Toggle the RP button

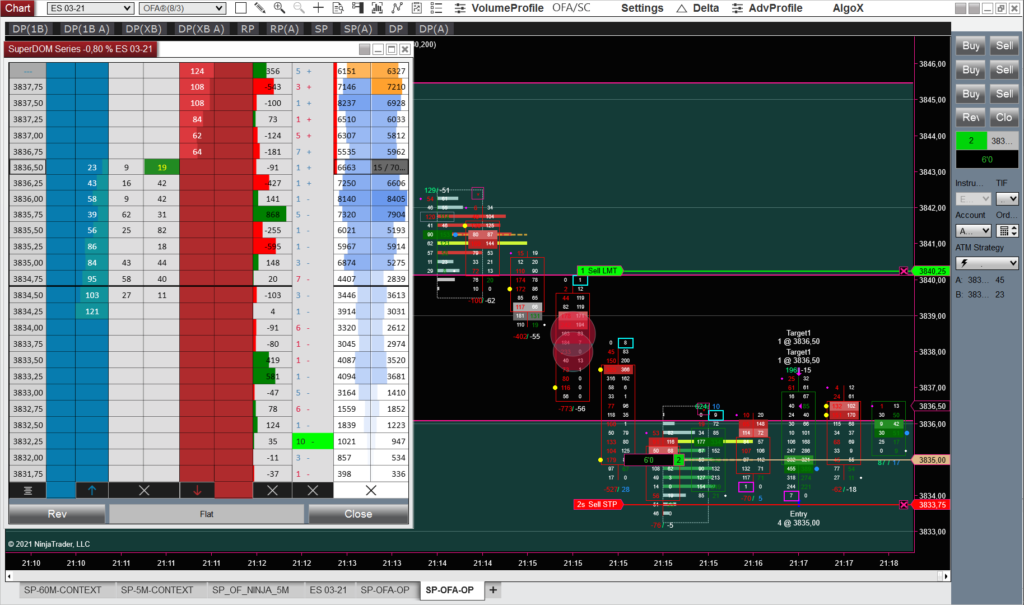click(x=248, y=29)
